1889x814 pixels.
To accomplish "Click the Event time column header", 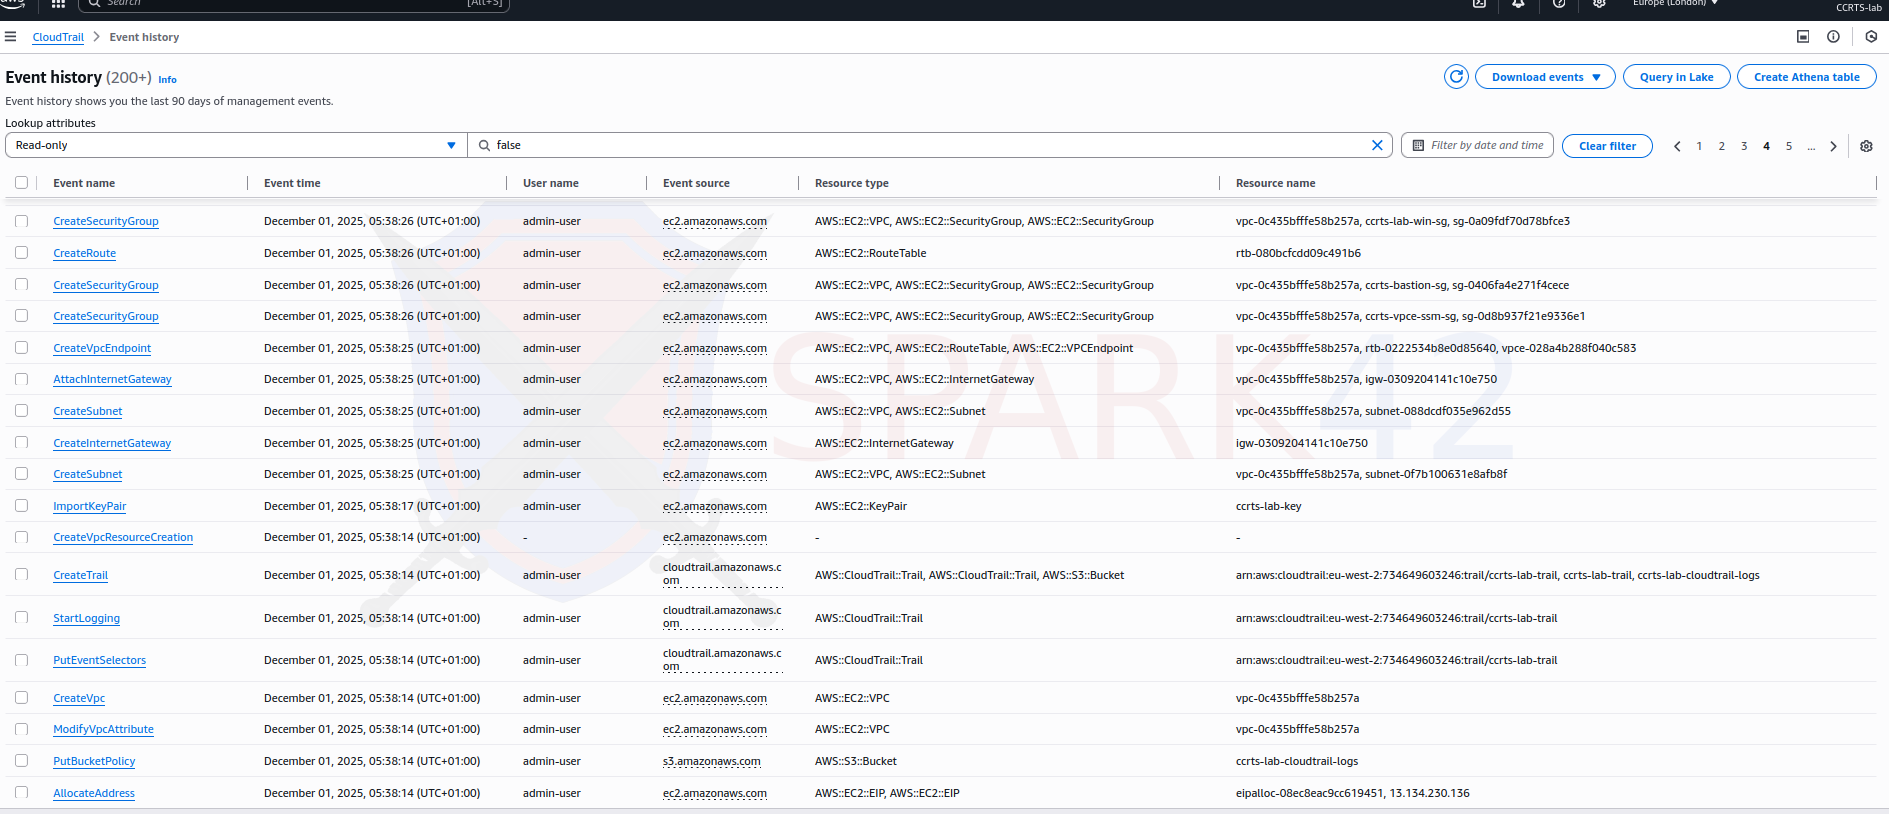I will (x=292, y=183).
